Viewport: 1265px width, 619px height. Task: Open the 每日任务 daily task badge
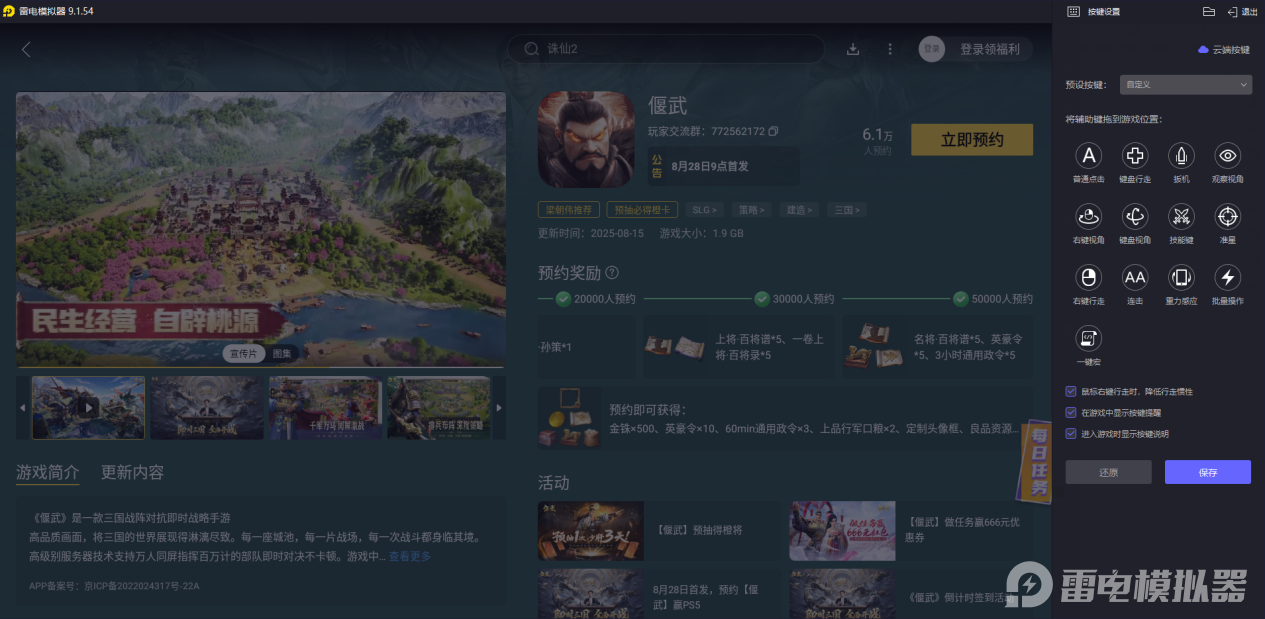pos(1036,460)
